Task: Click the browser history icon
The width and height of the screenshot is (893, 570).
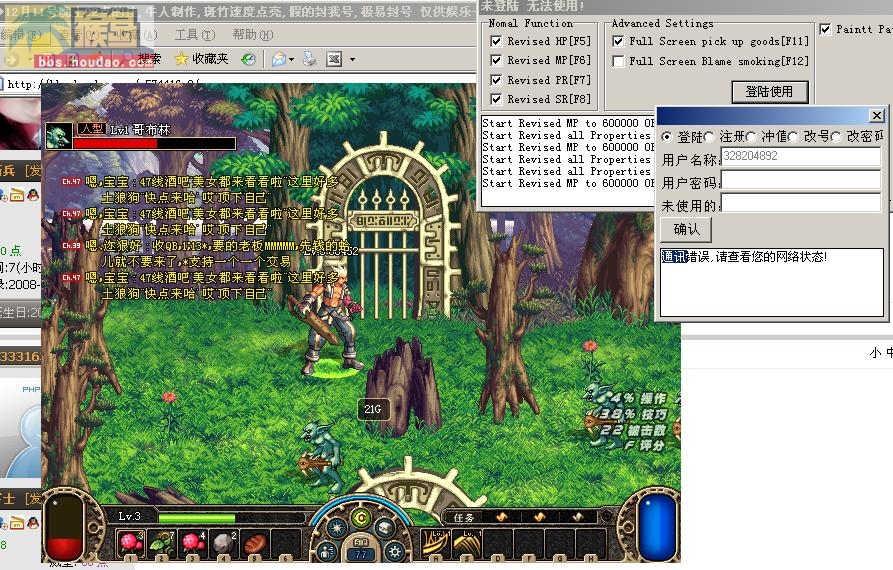Action: (248, 59)
